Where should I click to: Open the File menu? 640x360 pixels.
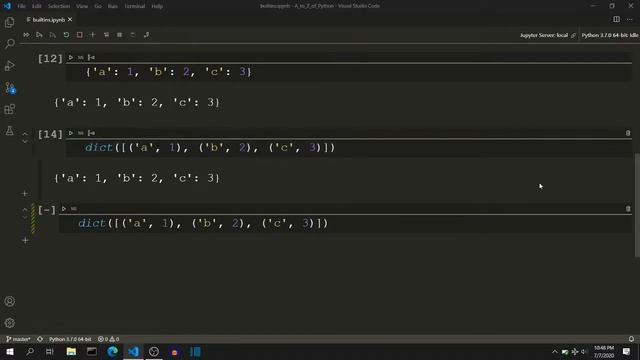[x=22, y=6]
